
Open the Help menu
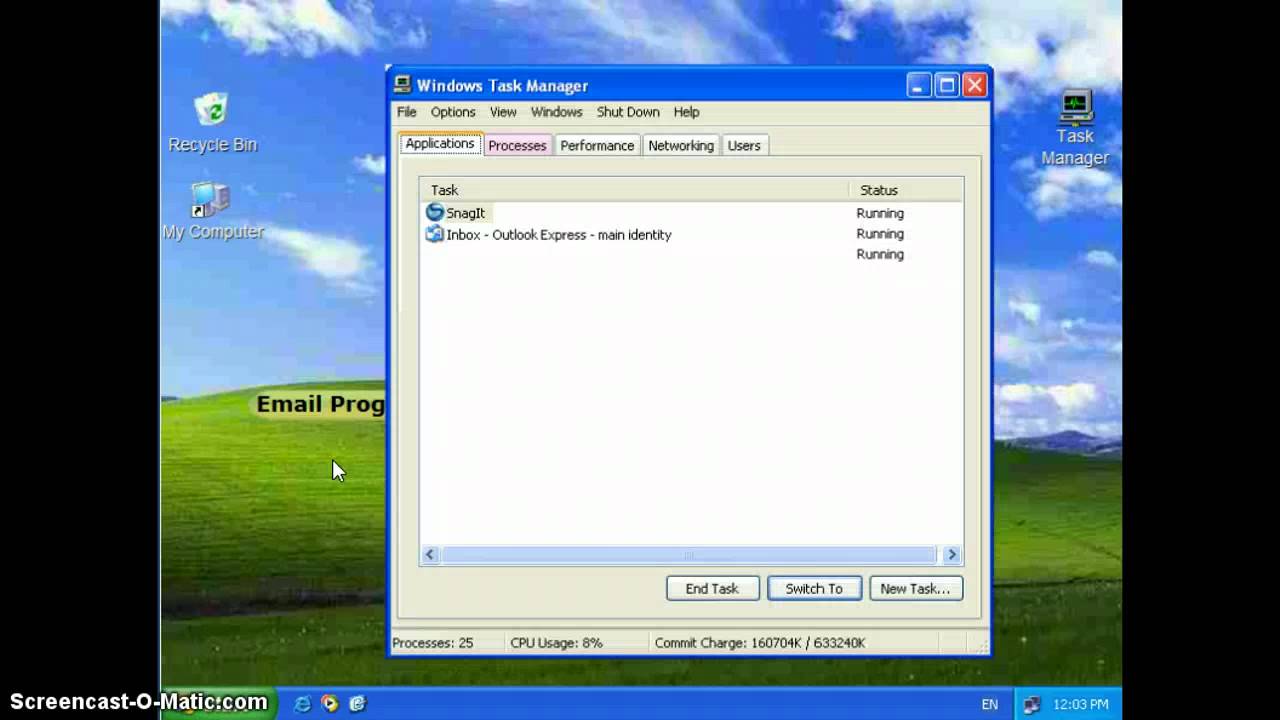(686, 112)
